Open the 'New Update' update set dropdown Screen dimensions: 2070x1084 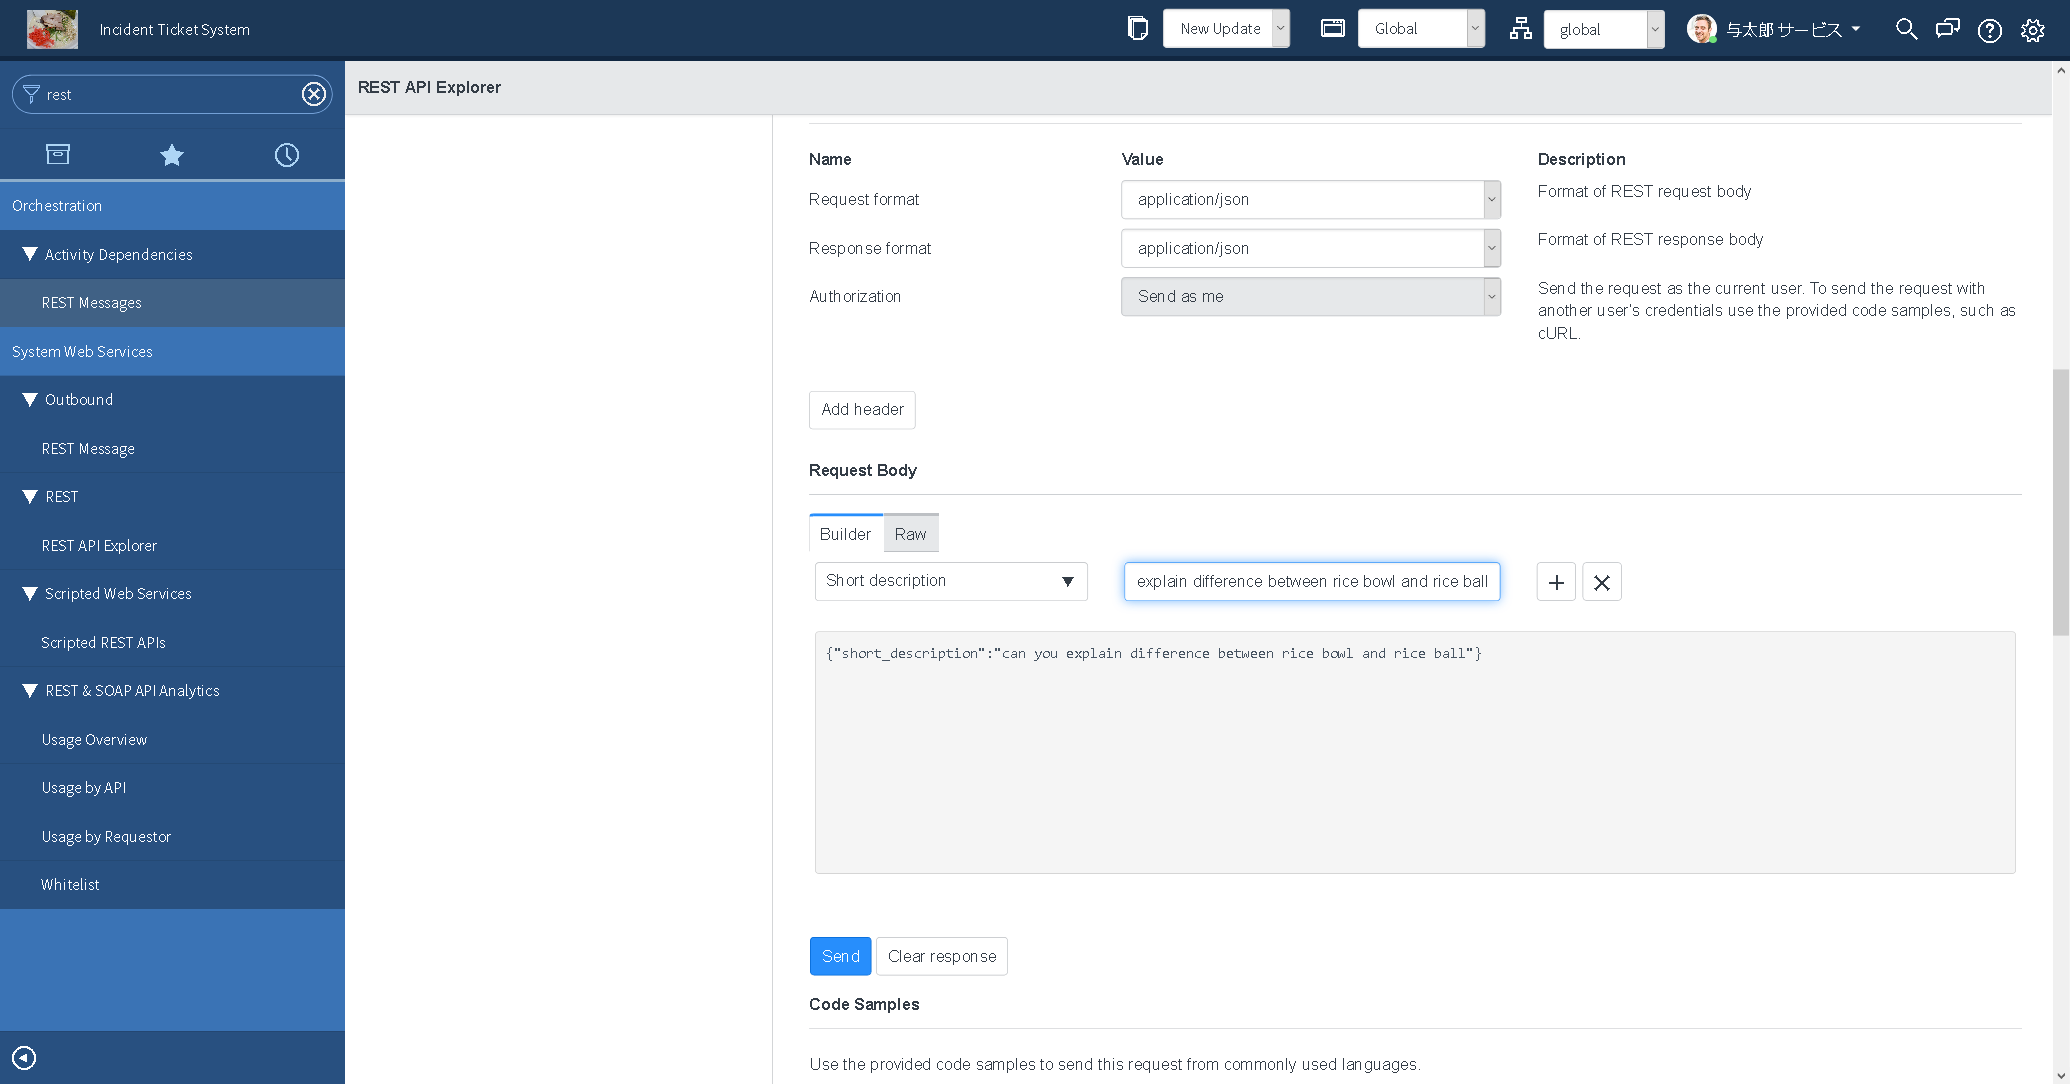1280,28
